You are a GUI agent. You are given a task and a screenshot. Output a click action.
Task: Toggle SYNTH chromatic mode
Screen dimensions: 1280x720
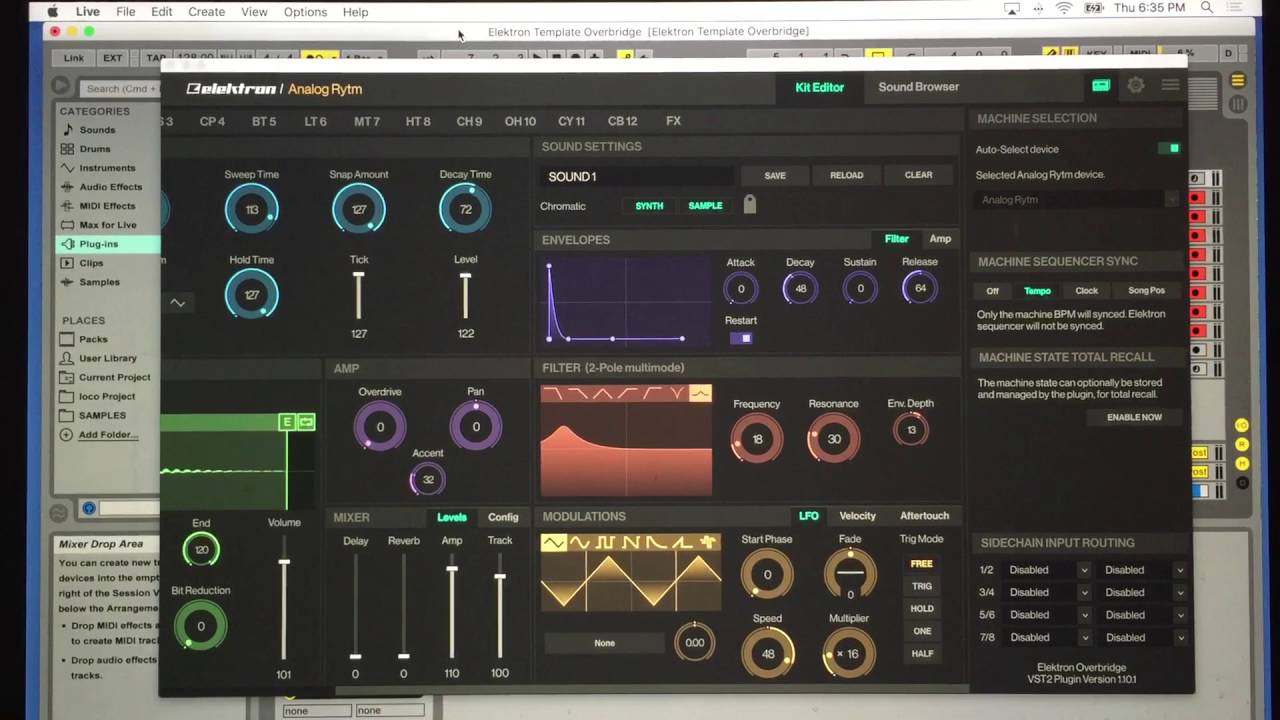pyautogui.click(x=649, y=206)
